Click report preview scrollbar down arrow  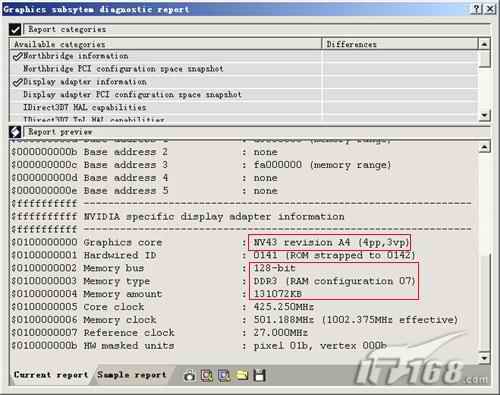(x=484, y=358)
